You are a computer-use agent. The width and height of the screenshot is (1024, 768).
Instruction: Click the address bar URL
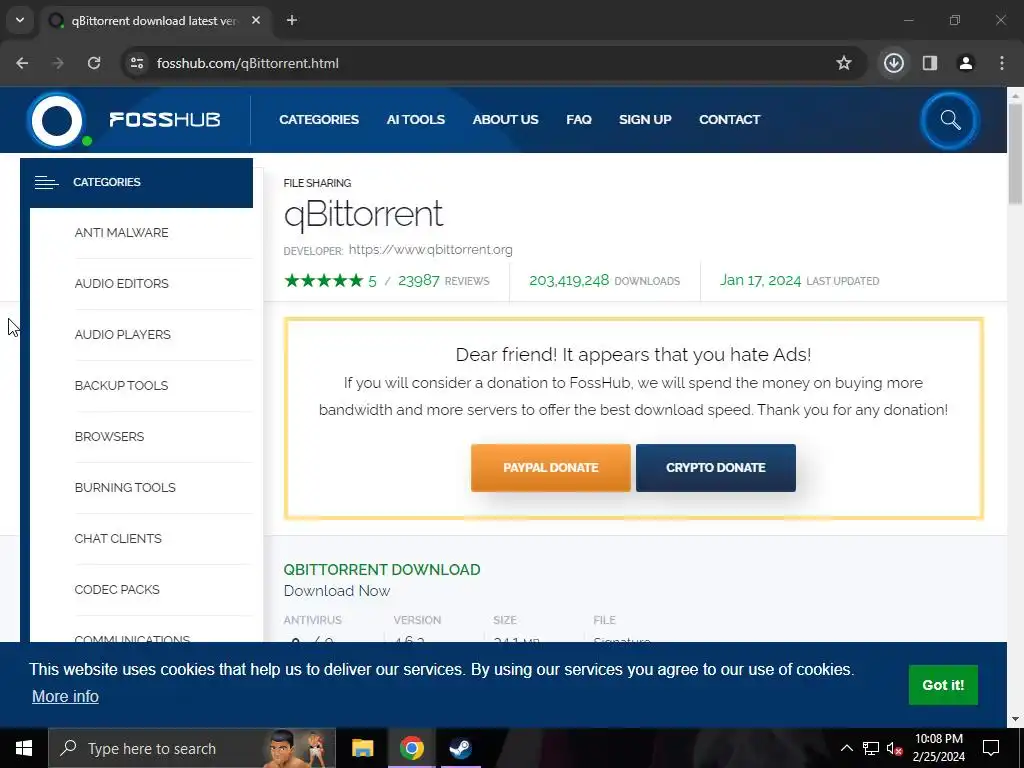248,63
